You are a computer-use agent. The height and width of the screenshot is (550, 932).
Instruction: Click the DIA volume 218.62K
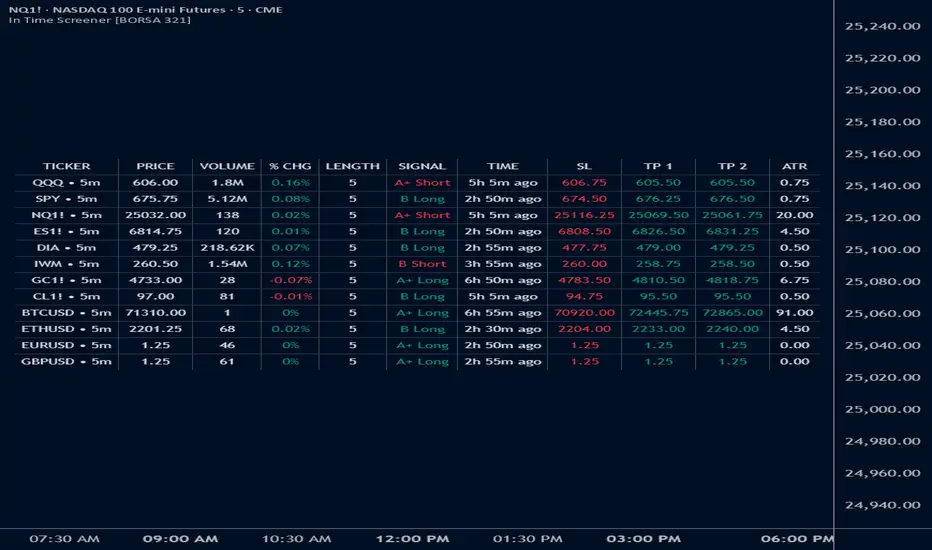(x=227, y=247)
